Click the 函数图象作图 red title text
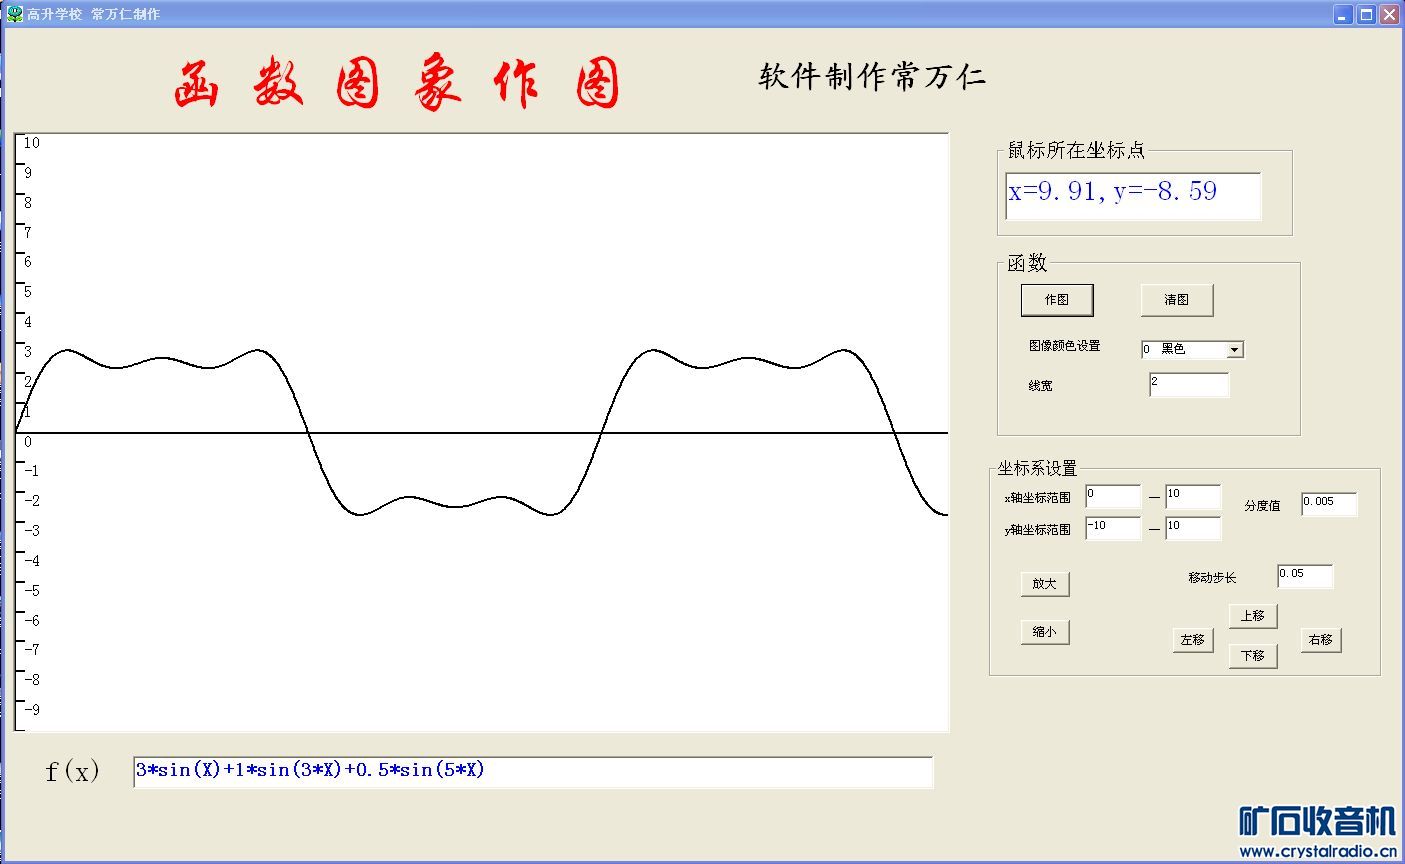Image resolution: width=1405 pixels, height=864 pixels. (397, 84)
